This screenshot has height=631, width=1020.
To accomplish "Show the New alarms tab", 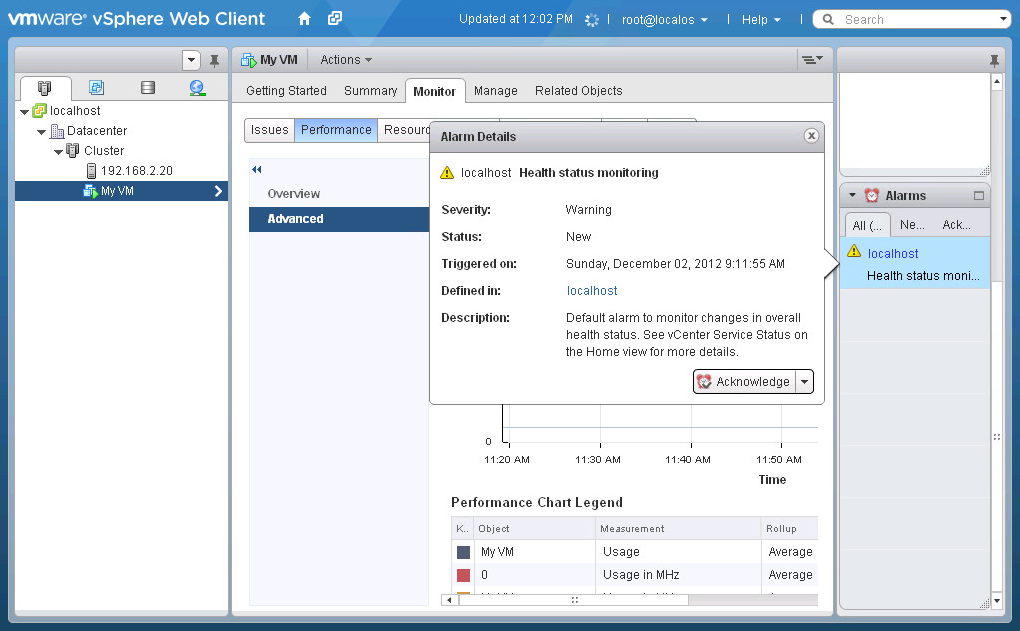I will [x=912, y=225].
